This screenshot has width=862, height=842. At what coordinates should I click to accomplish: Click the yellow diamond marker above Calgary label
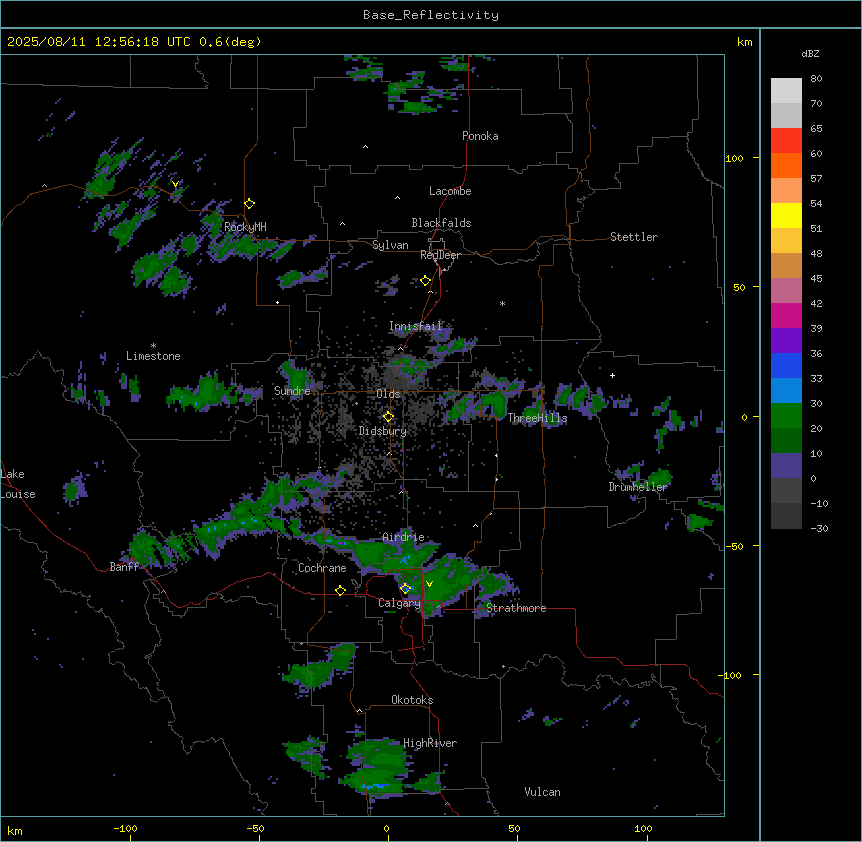pos(405,589)
